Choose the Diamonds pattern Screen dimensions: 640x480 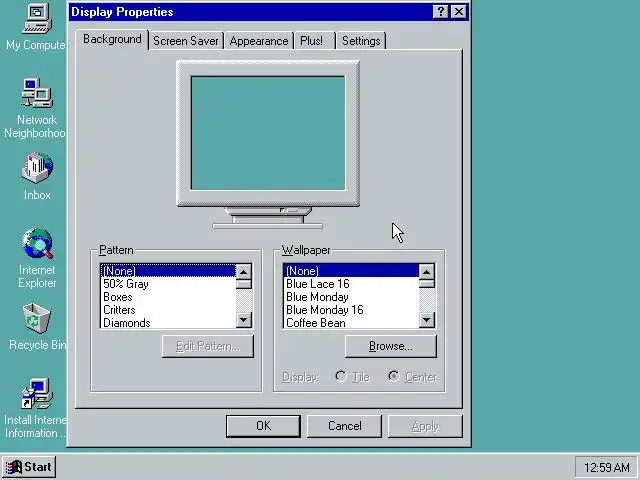168,322
